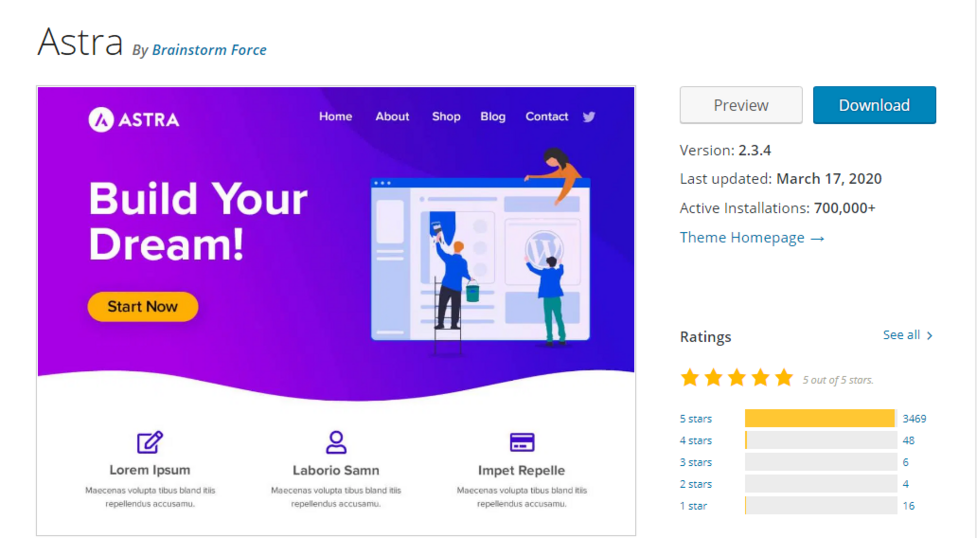The width and height of the screenshot is (977, 538).
Task: Click the Preview button
Action: [x=741, y=105]
